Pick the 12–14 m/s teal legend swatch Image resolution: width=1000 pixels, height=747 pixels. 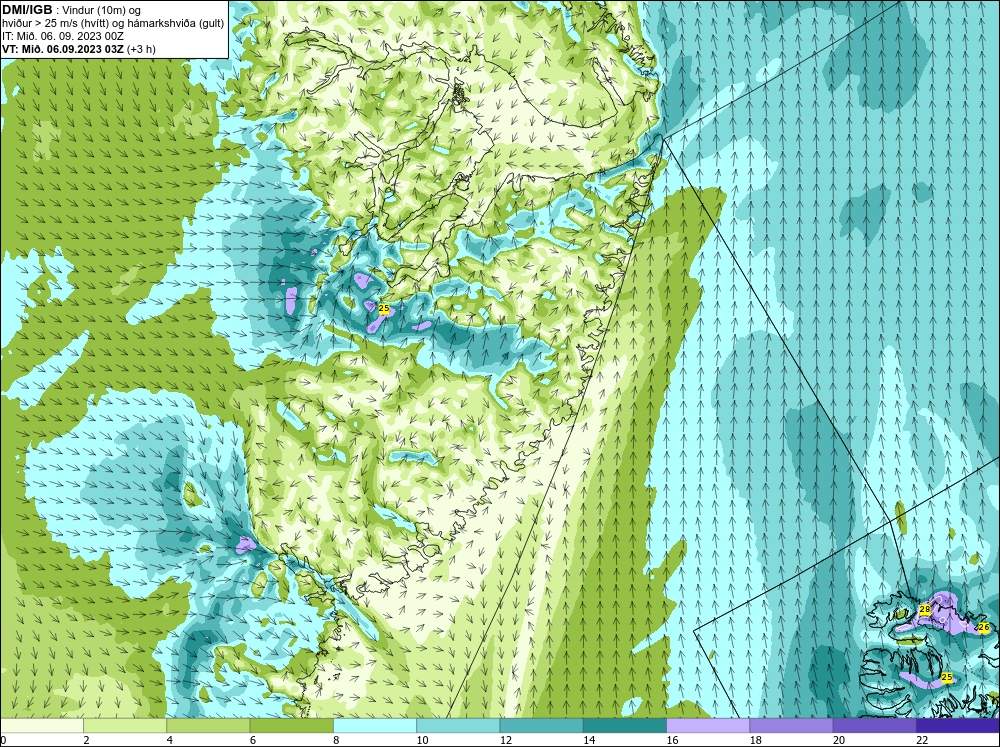(541, 725)
